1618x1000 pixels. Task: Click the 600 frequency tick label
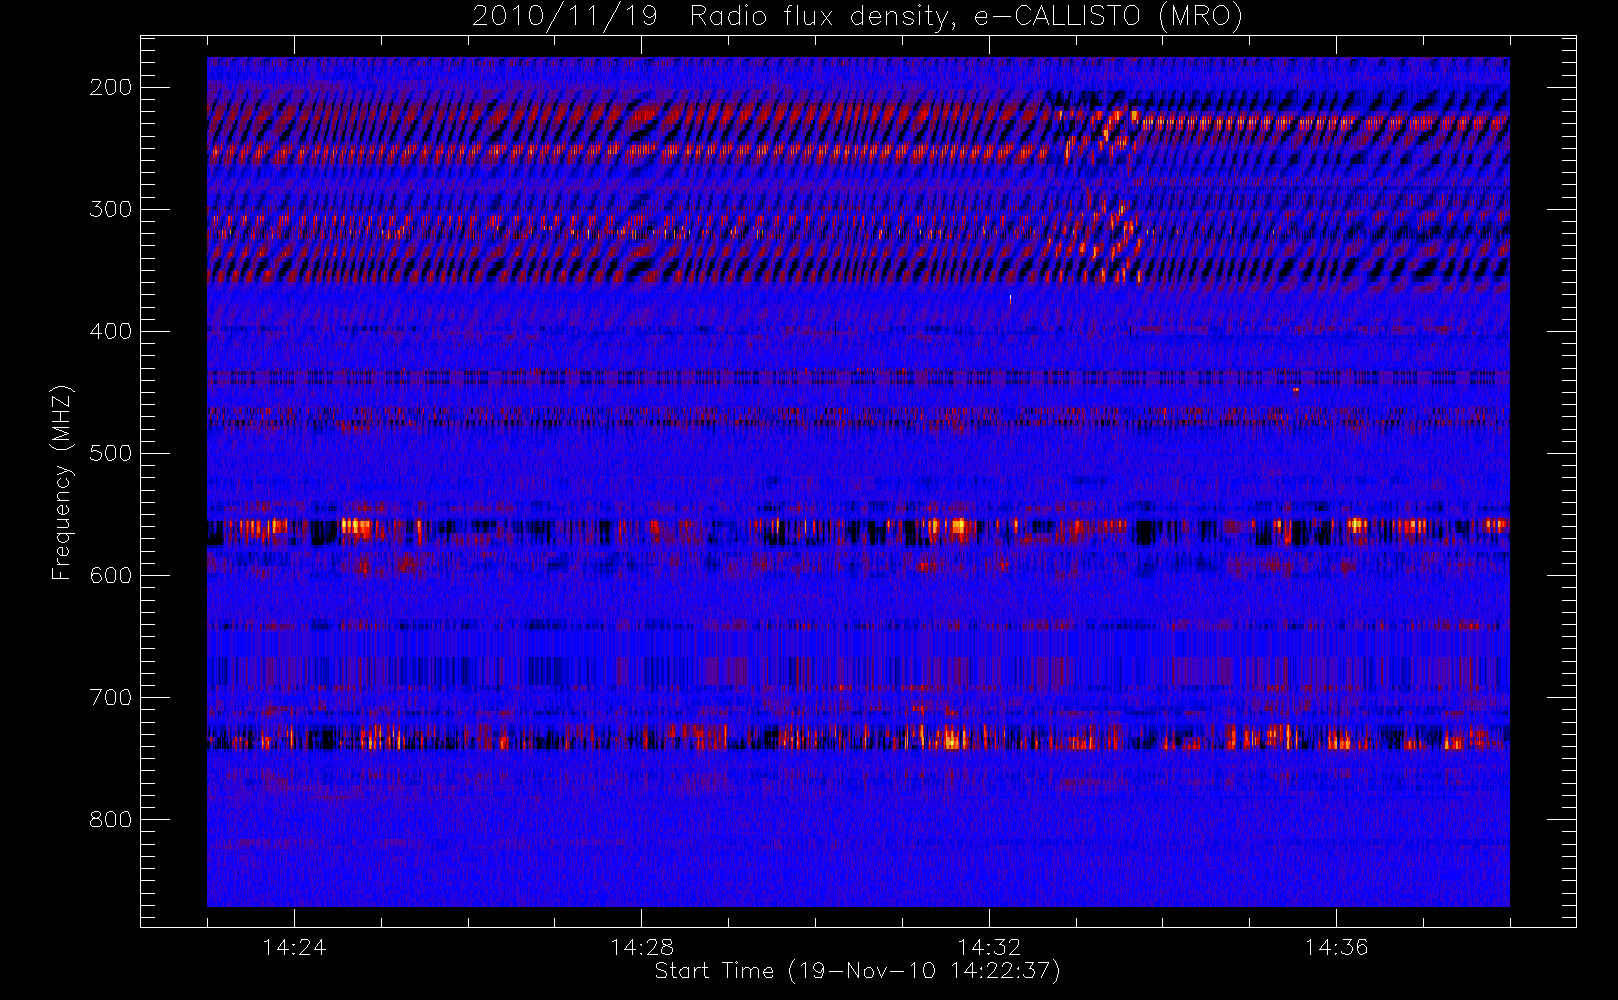(110, 575)
